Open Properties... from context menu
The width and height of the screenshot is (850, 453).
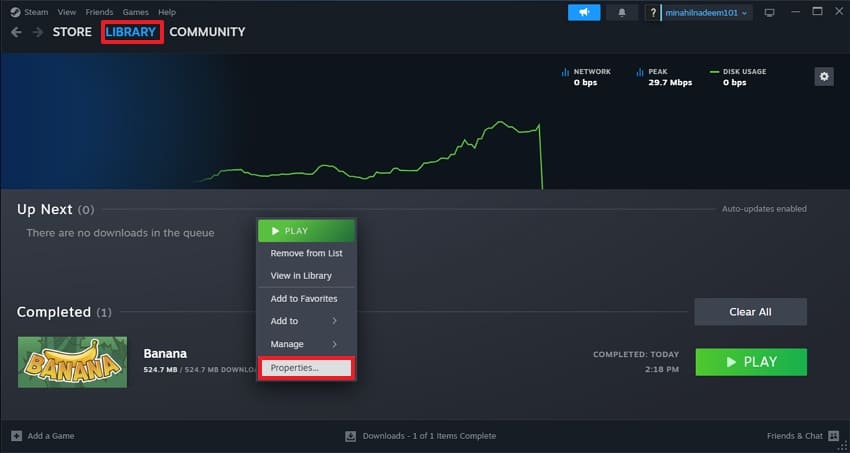(x=306, y=368)
